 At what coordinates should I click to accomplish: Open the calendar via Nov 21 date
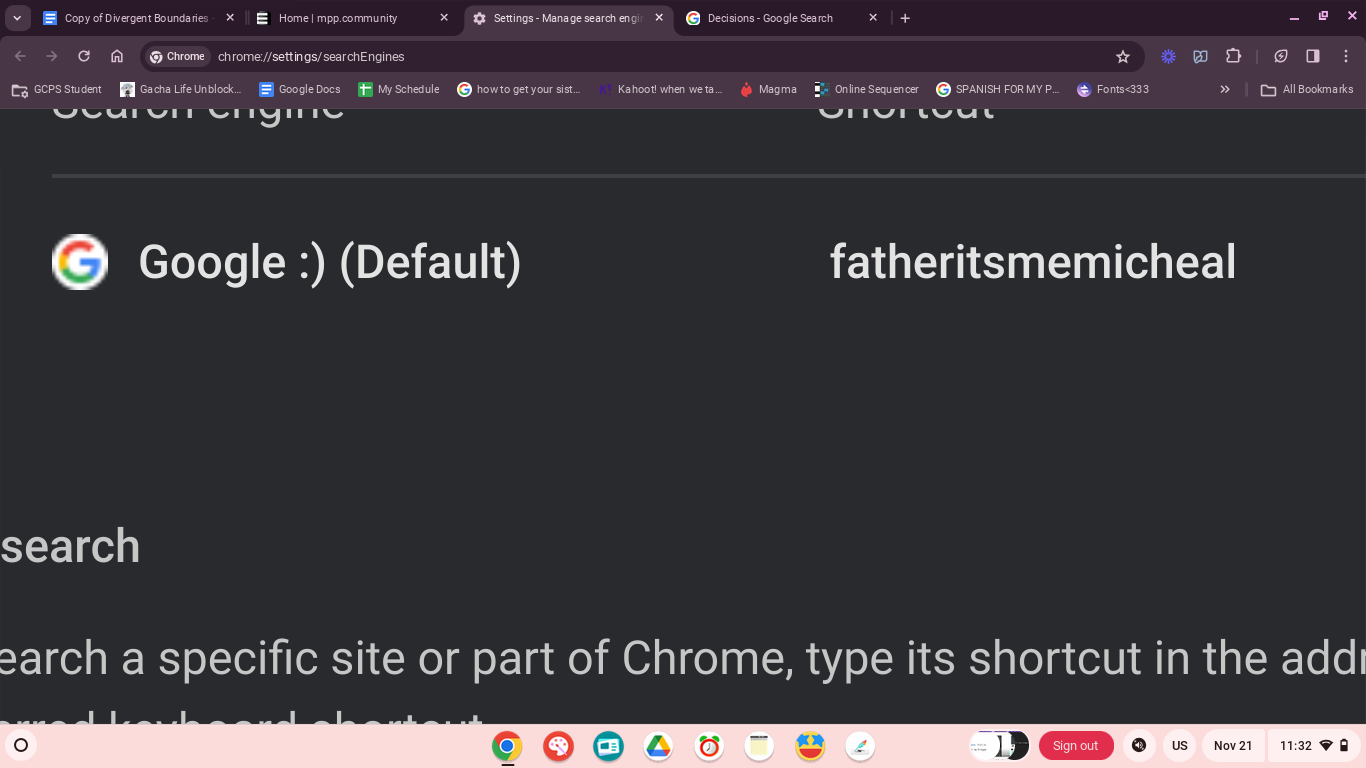[x=1233, y=745]
